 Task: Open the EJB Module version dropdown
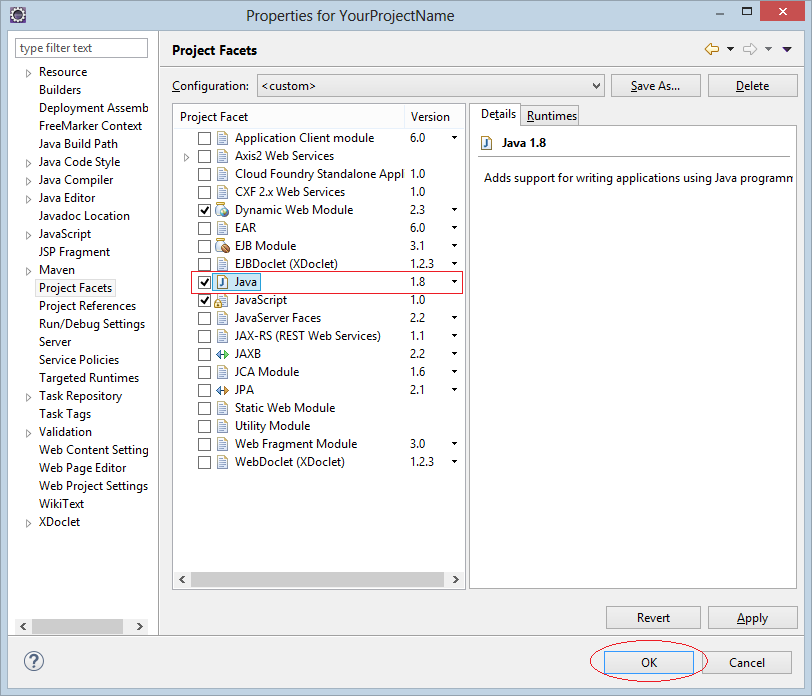(x=454, y=245)
